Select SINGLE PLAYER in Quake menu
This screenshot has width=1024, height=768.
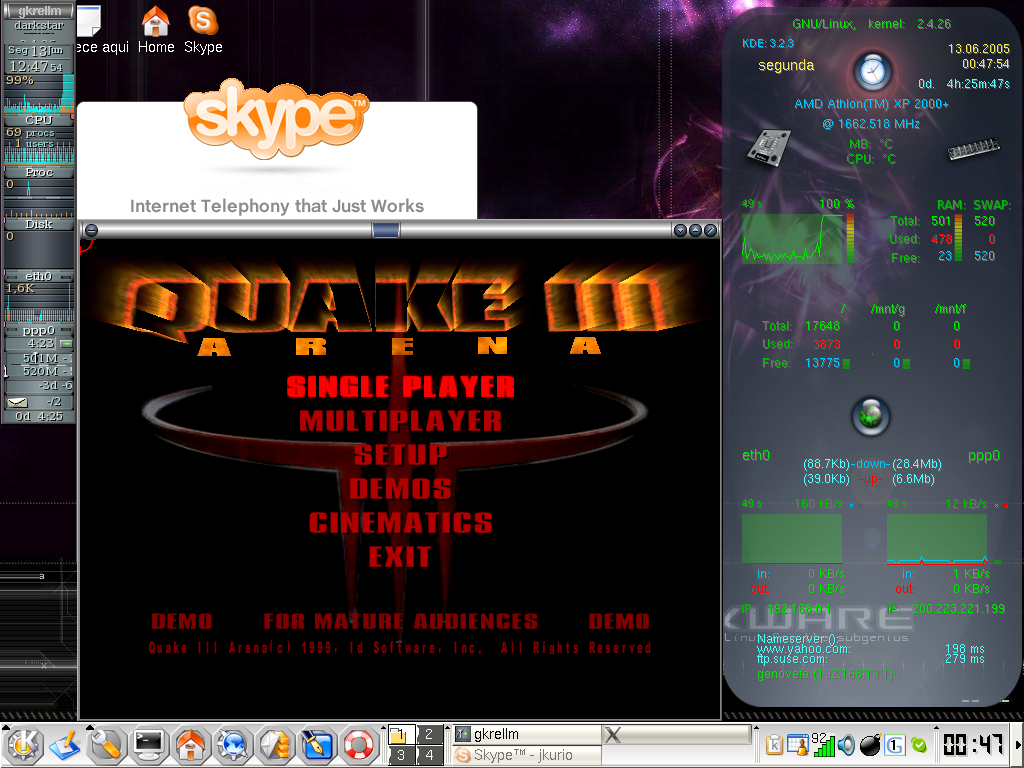point(400,386)
